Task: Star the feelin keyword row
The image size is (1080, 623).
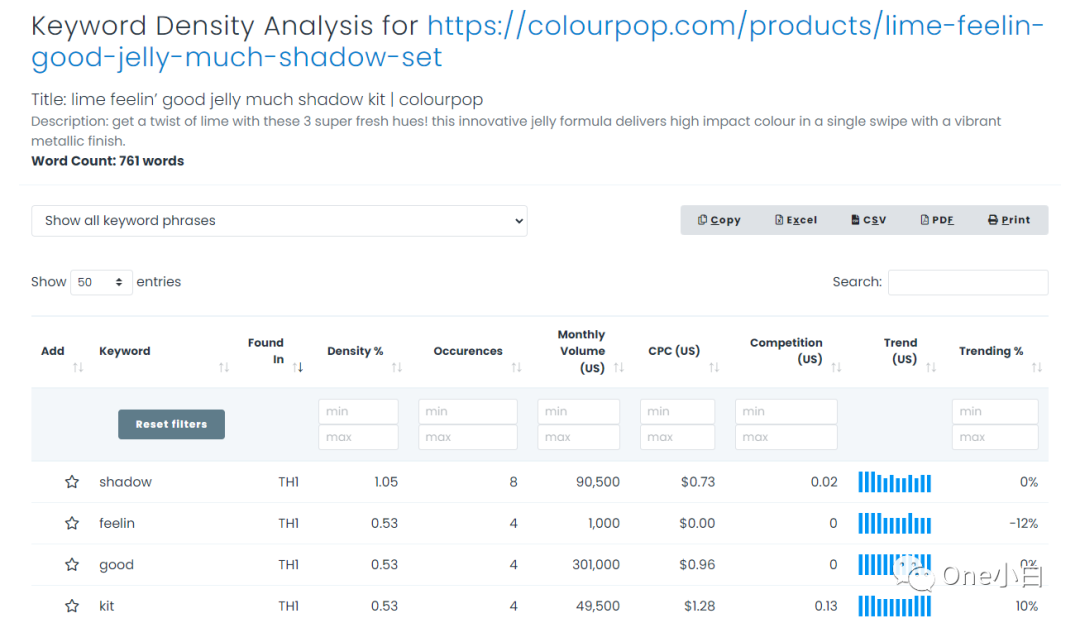Action: click(72, 523)
